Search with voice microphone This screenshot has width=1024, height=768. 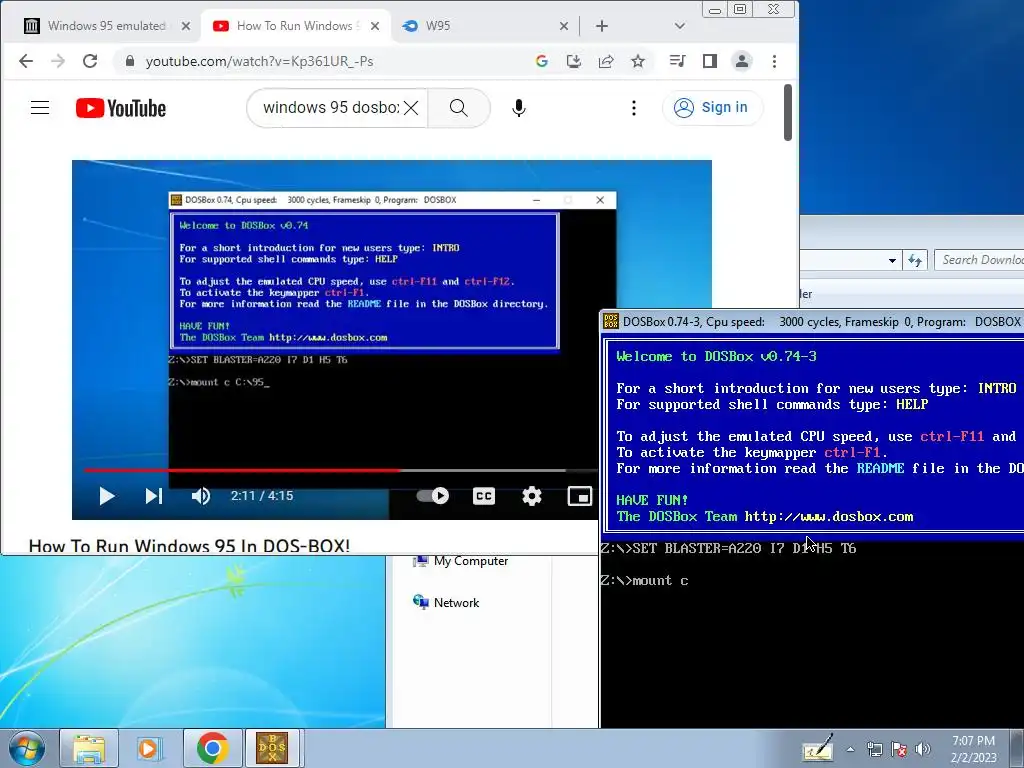pyautogui.click(x=519, y=108)
